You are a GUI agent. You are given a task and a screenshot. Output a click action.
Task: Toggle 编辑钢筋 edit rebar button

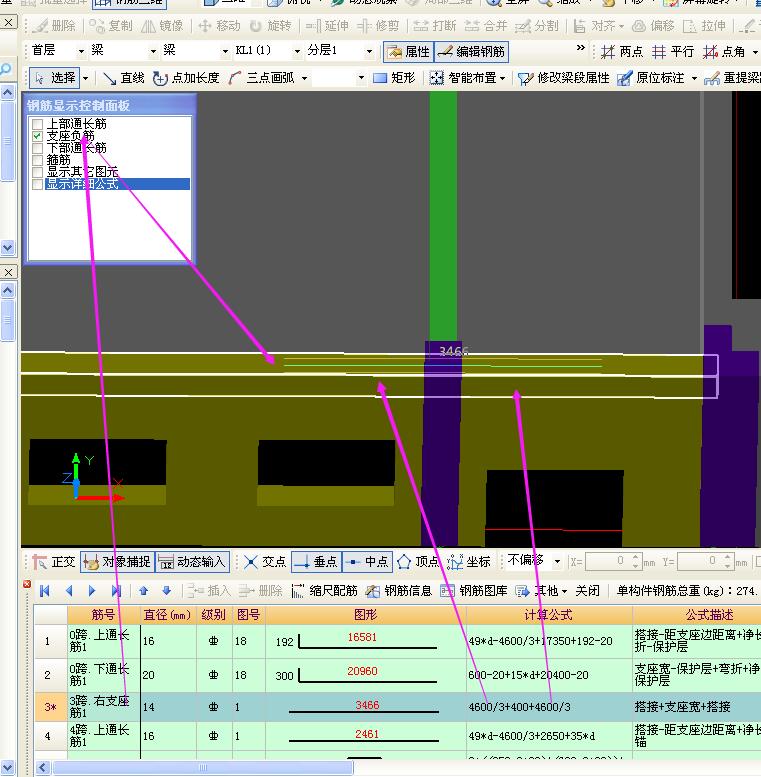click(x=471, y=52)
